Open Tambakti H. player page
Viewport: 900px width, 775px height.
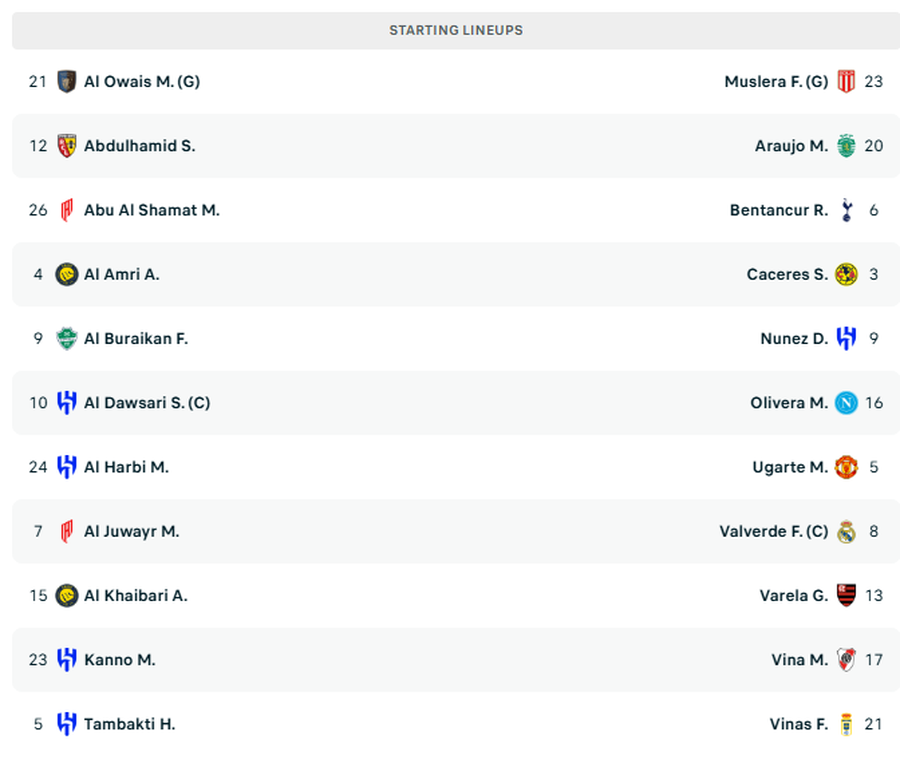[x=130, y=724]
